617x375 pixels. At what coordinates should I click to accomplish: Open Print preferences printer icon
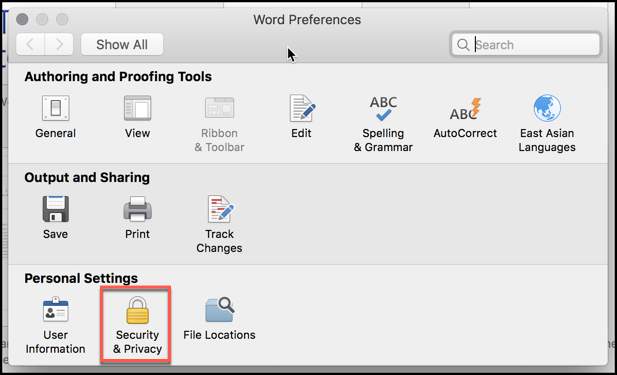tap(137, 209)
